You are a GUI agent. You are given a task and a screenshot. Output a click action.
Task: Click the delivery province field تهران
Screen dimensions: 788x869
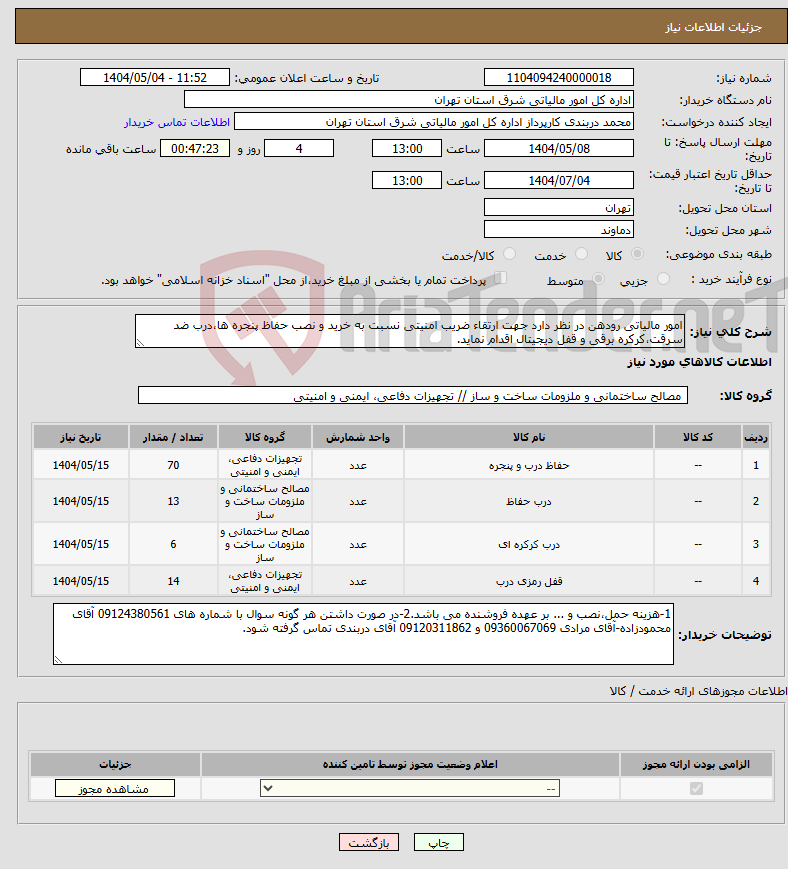point(559,208)
